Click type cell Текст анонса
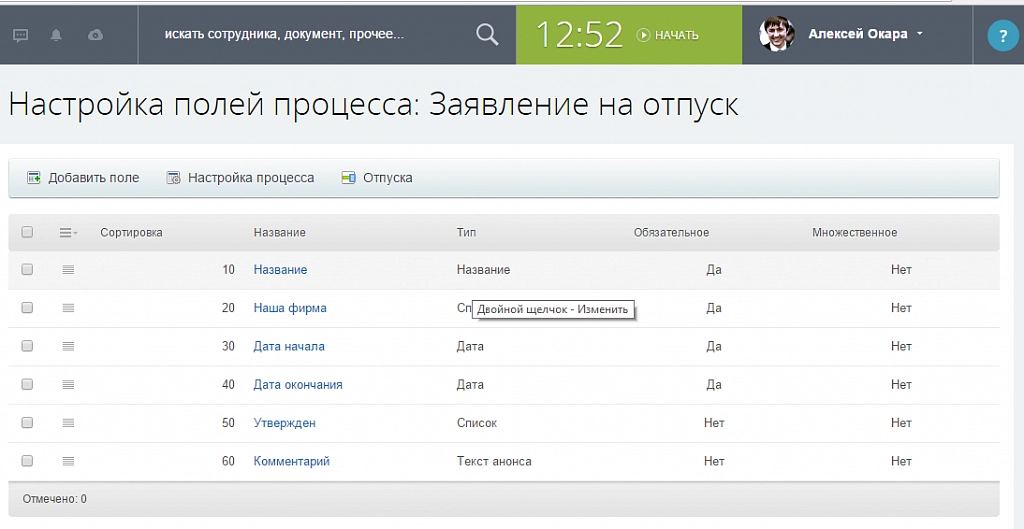 click(x=494, y=461)
